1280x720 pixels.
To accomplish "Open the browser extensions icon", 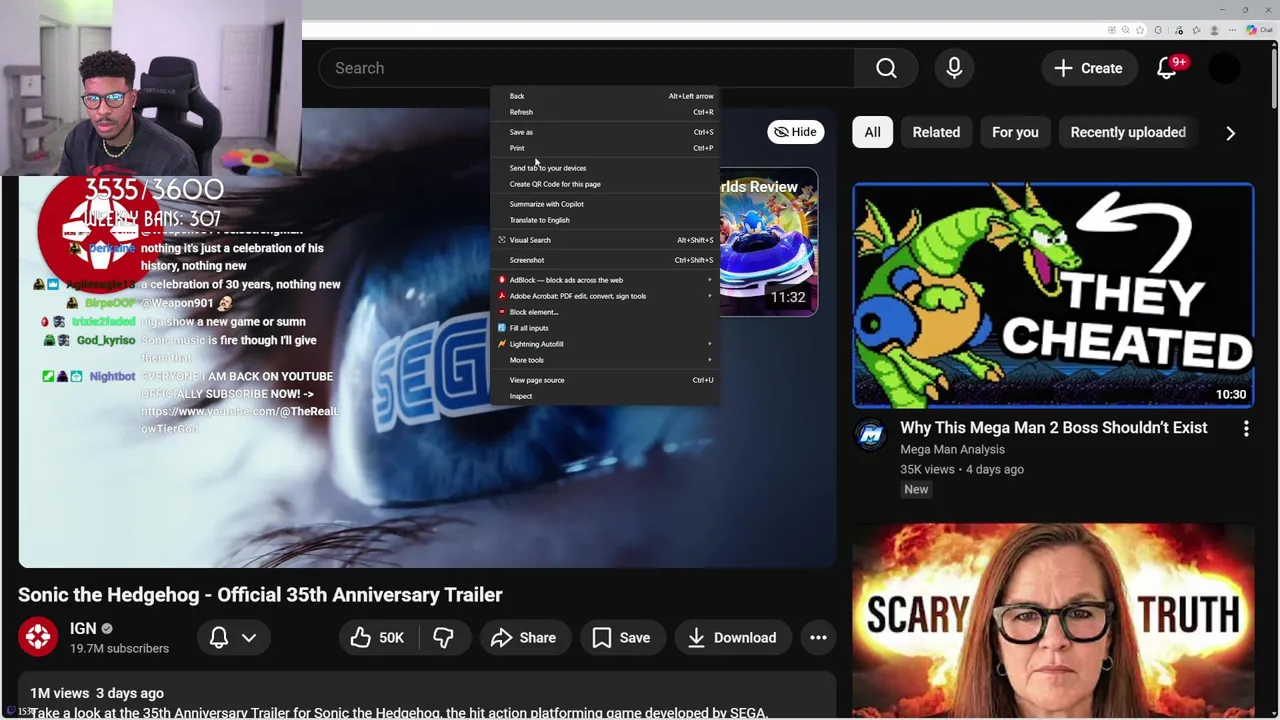I will (1158, 30).
